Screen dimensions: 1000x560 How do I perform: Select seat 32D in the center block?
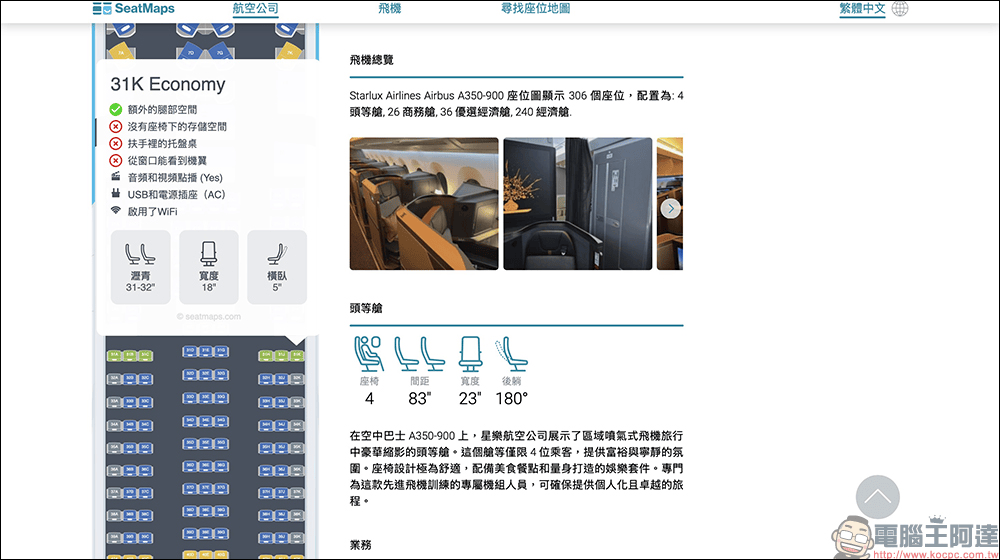(x=190, y=374)
